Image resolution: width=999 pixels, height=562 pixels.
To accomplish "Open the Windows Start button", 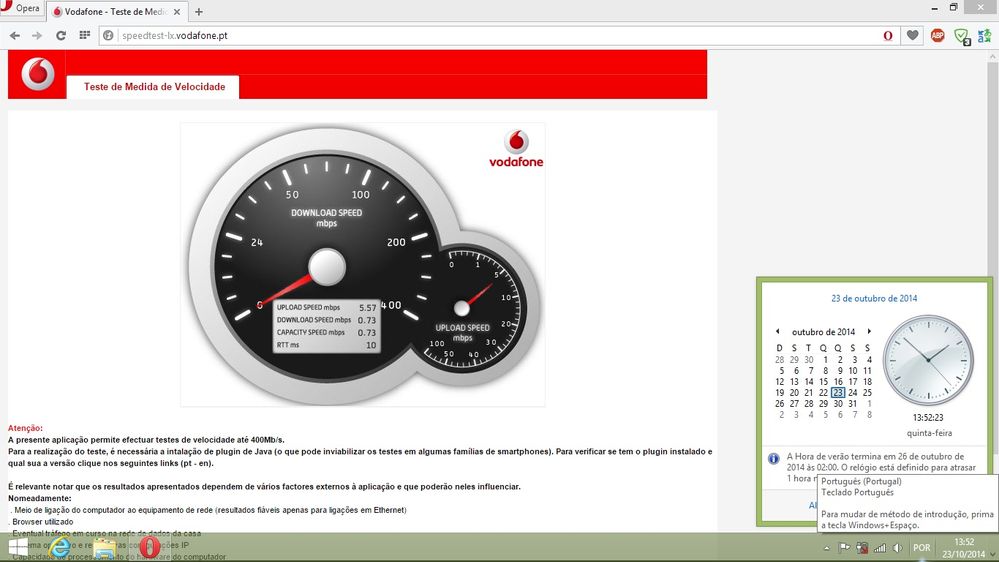I will 18,548.
